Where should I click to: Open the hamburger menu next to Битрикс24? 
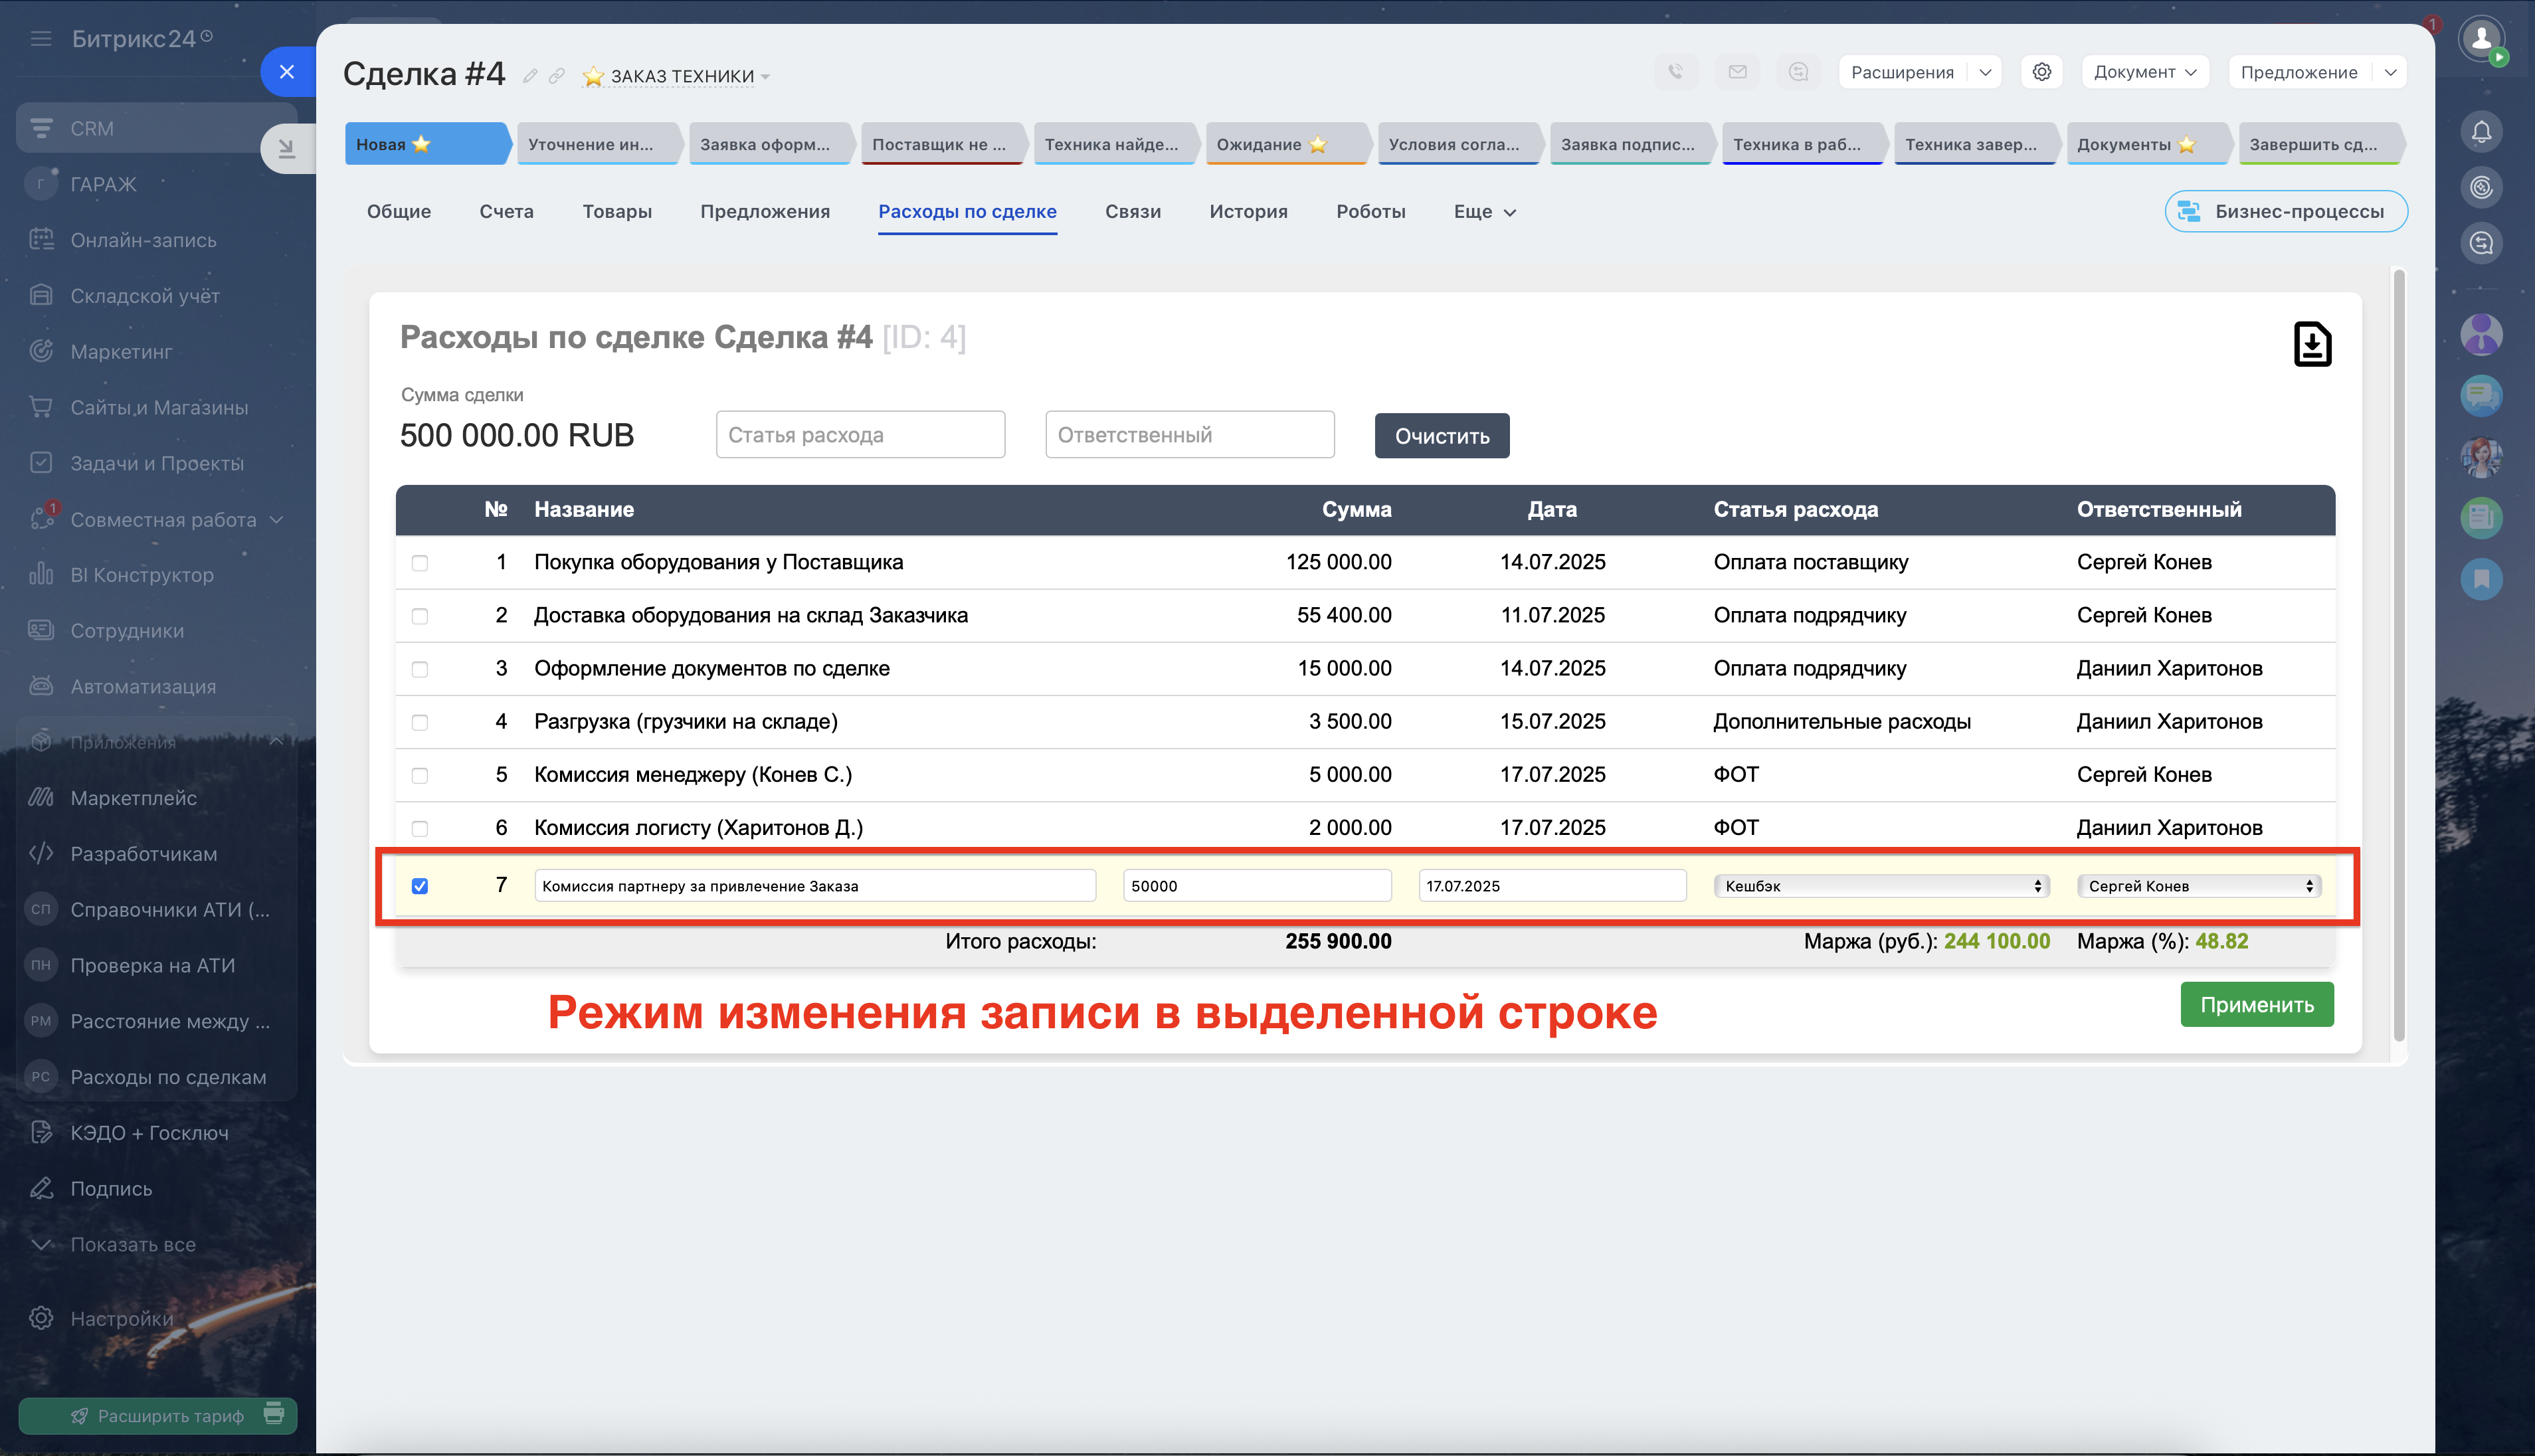(x=41, y=39)
